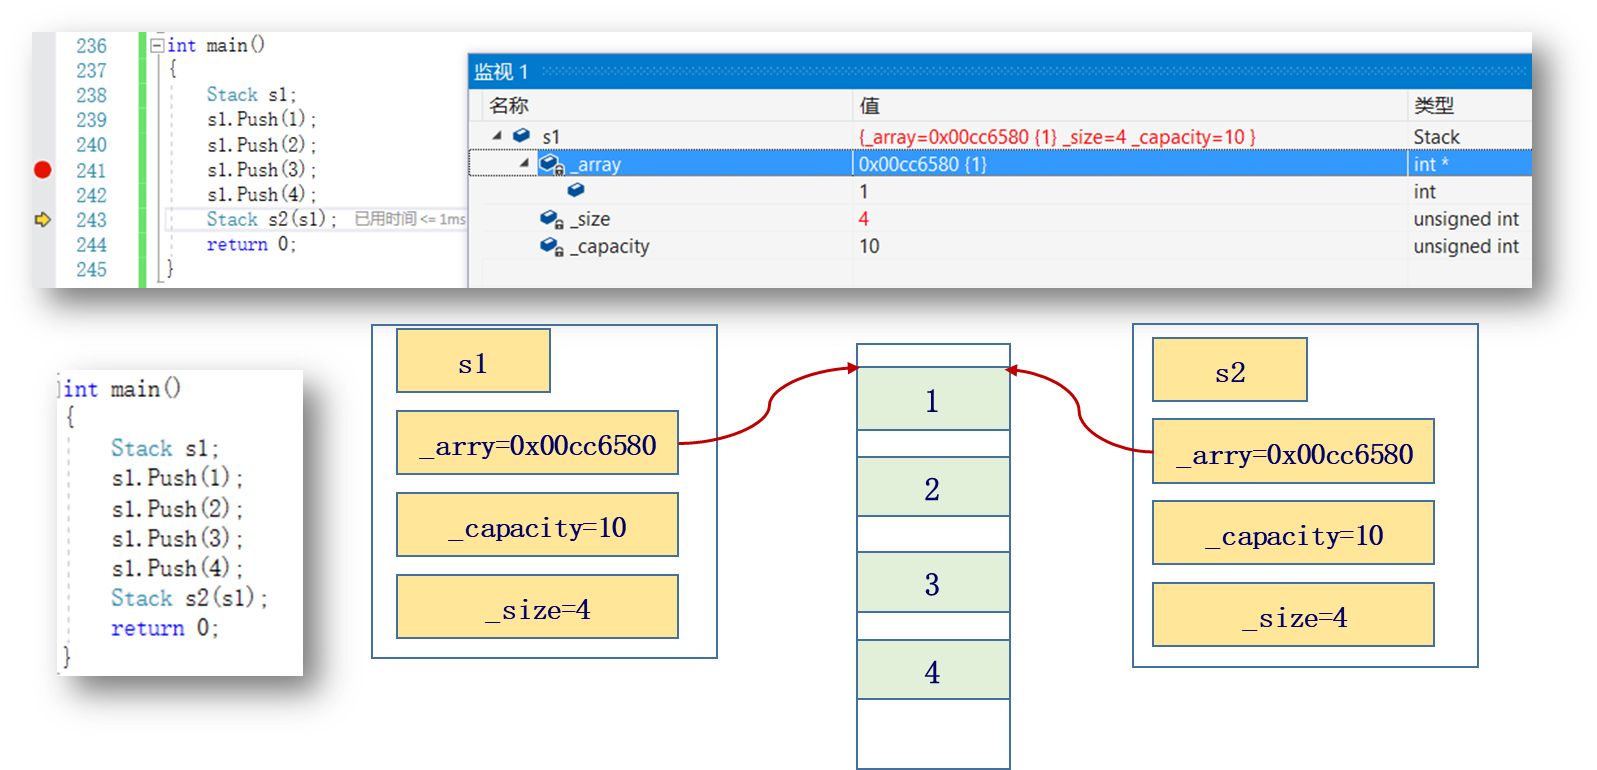Image resolution: width=1597 pixels, height=770 pixels.
Task: Click line number 241 in the editor
Action: (91, 170)
